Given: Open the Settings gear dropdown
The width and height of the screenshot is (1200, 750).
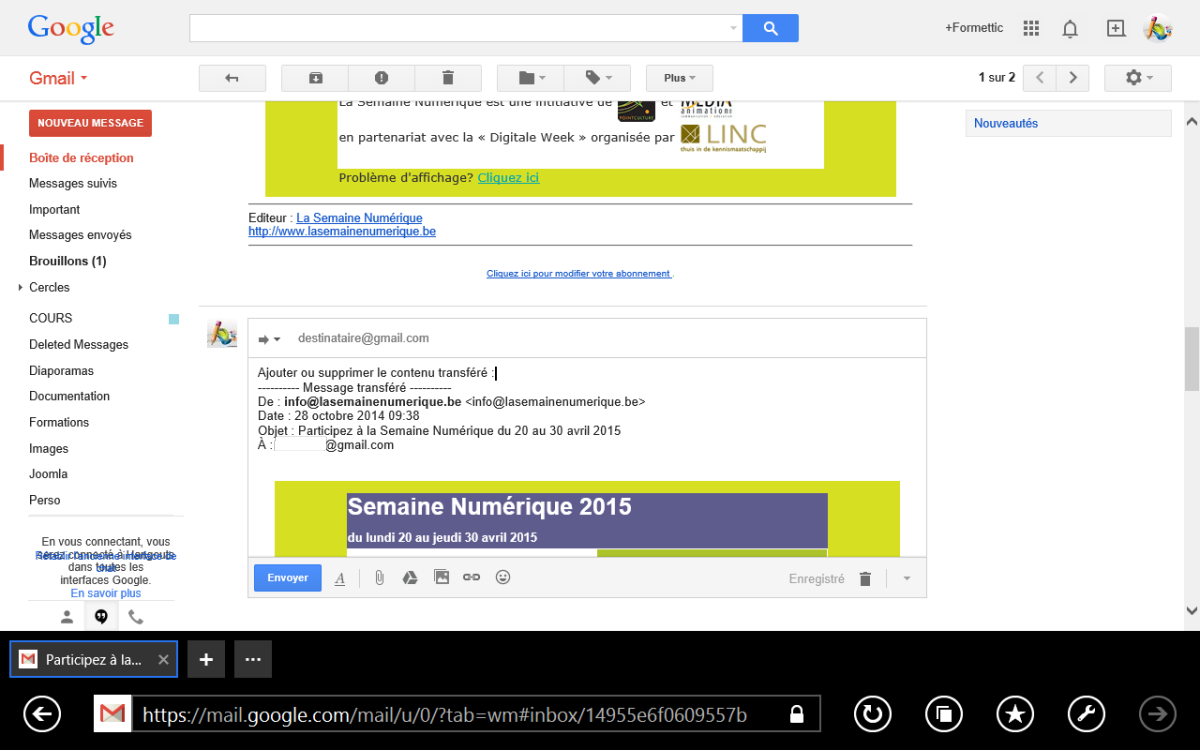Looking at the screenshot, I should point(1138,78).
